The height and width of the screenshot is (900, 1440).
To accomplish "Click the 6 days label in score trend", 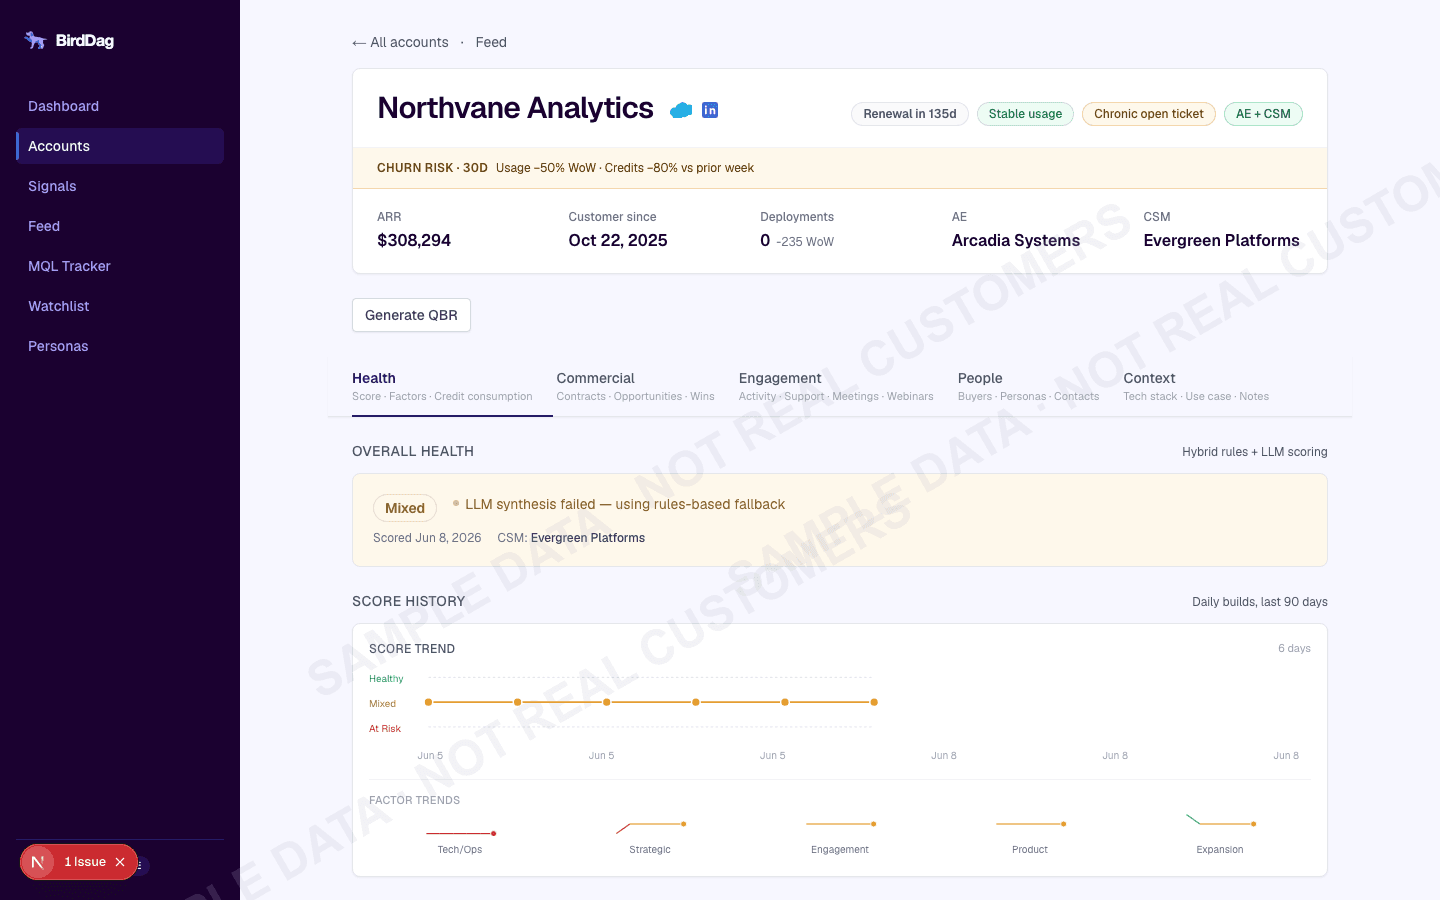I will point(1294,649).
